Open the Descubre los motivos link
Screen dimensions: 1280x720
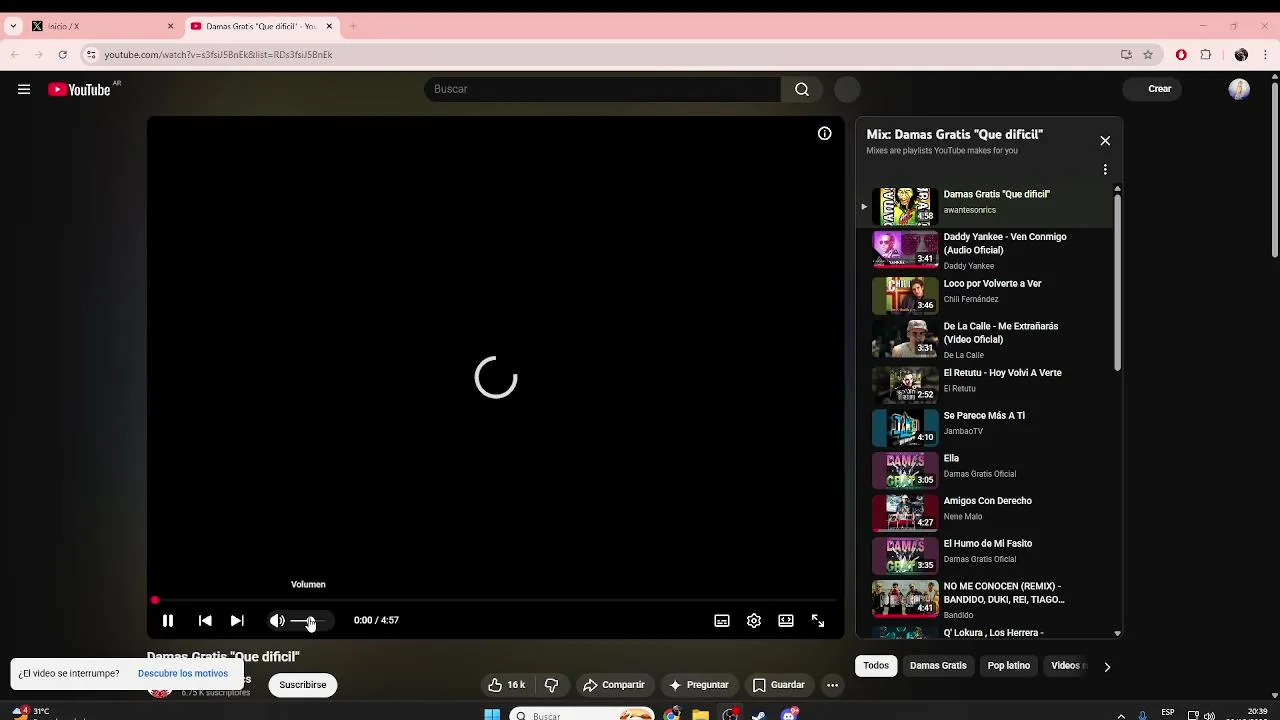coord(183,674)
